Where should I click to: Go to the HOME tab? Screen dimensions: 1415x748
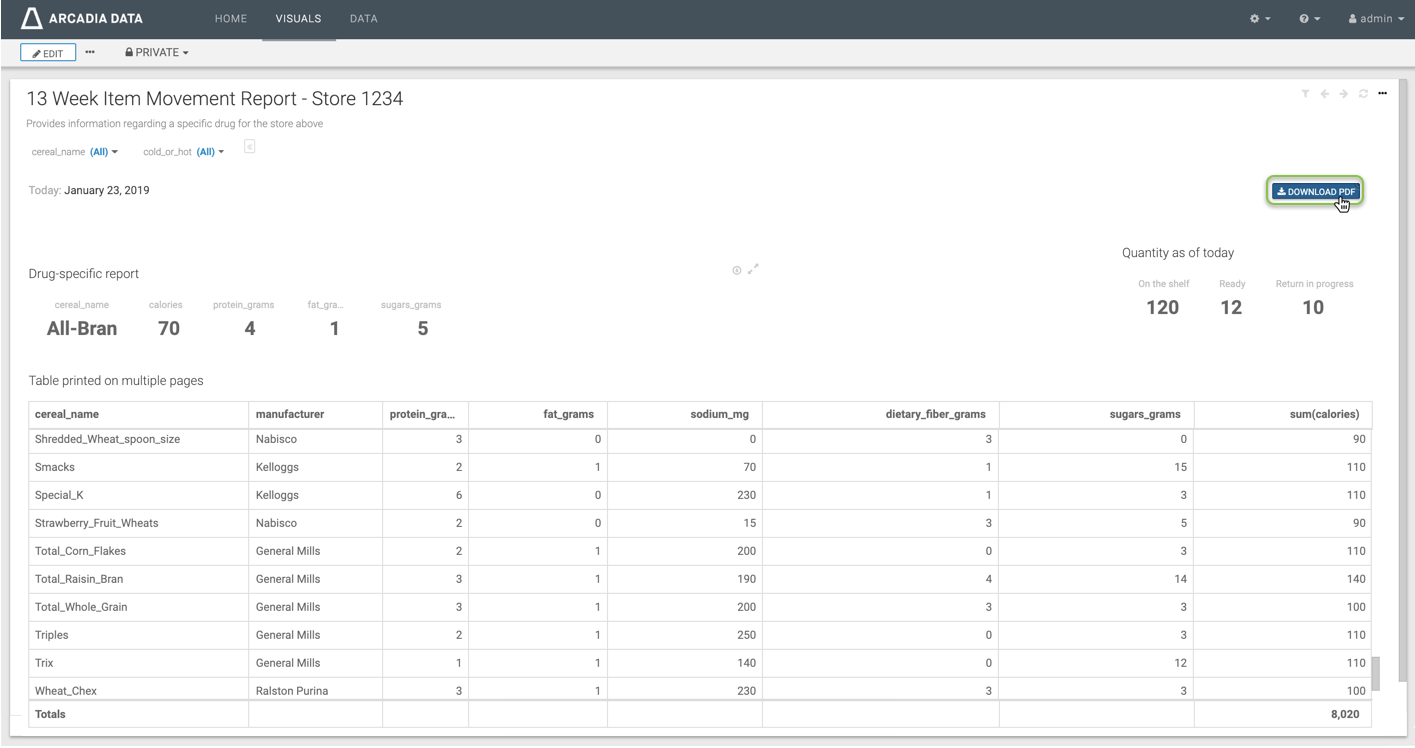(x=230, y=19)
